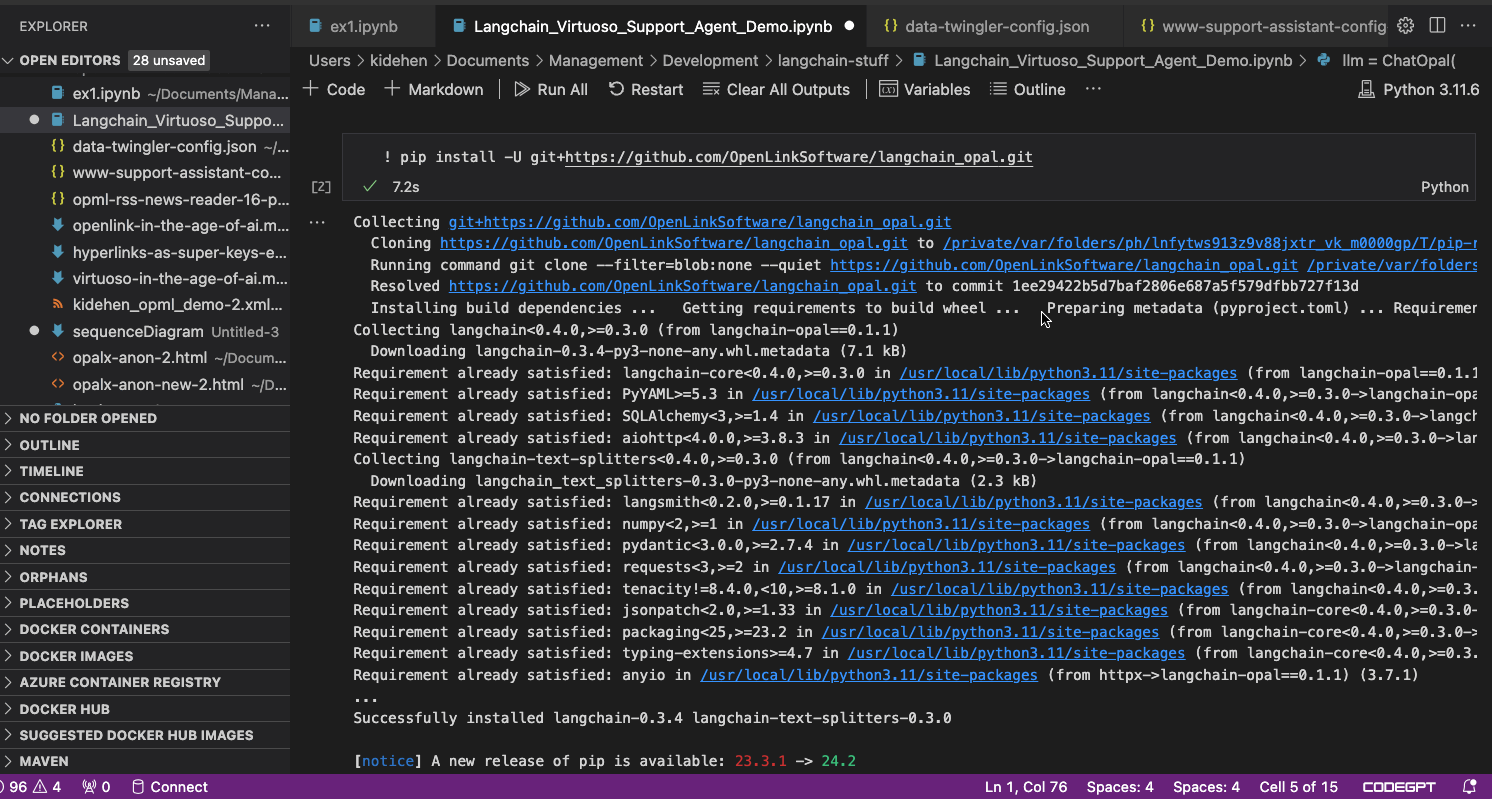Open kidehen_opml_demo-2.xml entry
This screenshot has height=799, width=1492.
click(x=145, y=304)
